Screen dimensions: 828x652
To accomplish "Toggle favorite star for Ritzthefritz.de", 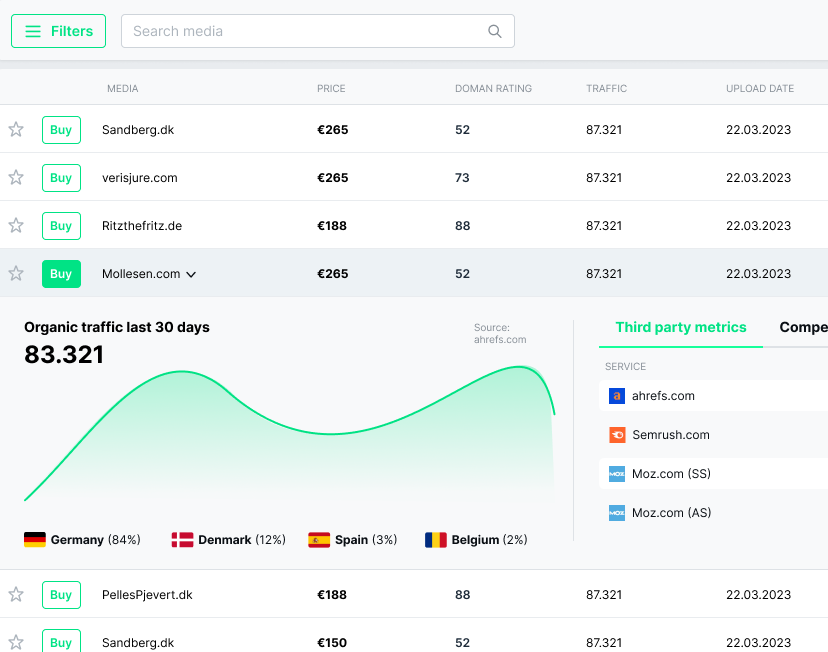I will 16,226.
